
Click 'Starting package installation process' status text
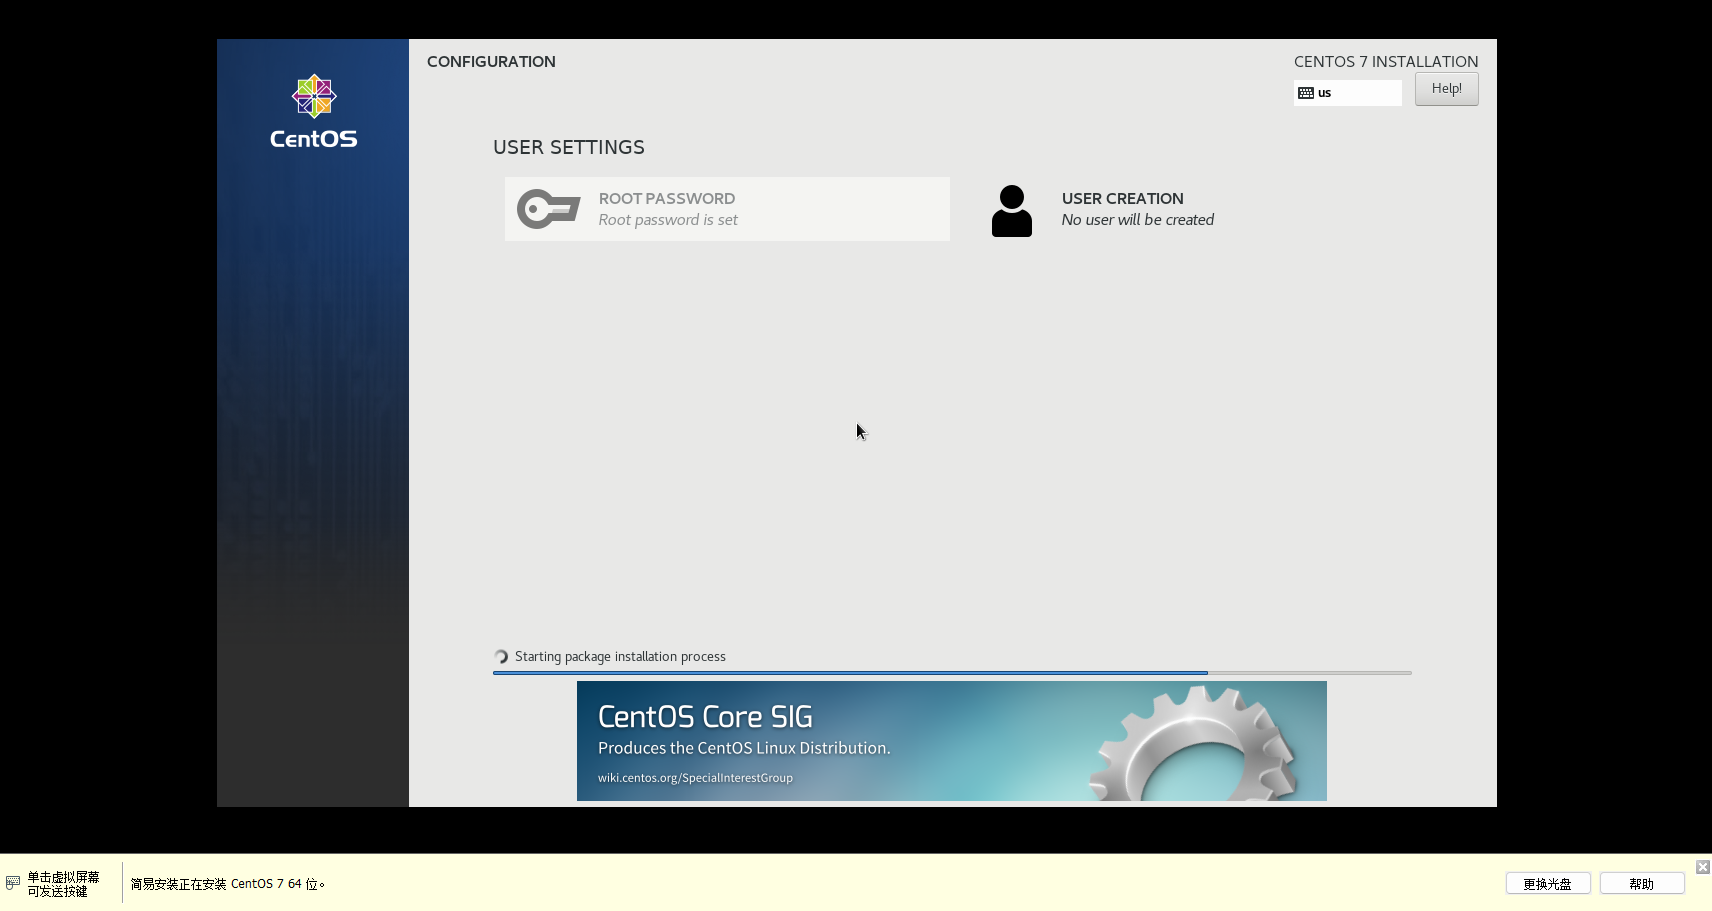click(x=620, y=657)
